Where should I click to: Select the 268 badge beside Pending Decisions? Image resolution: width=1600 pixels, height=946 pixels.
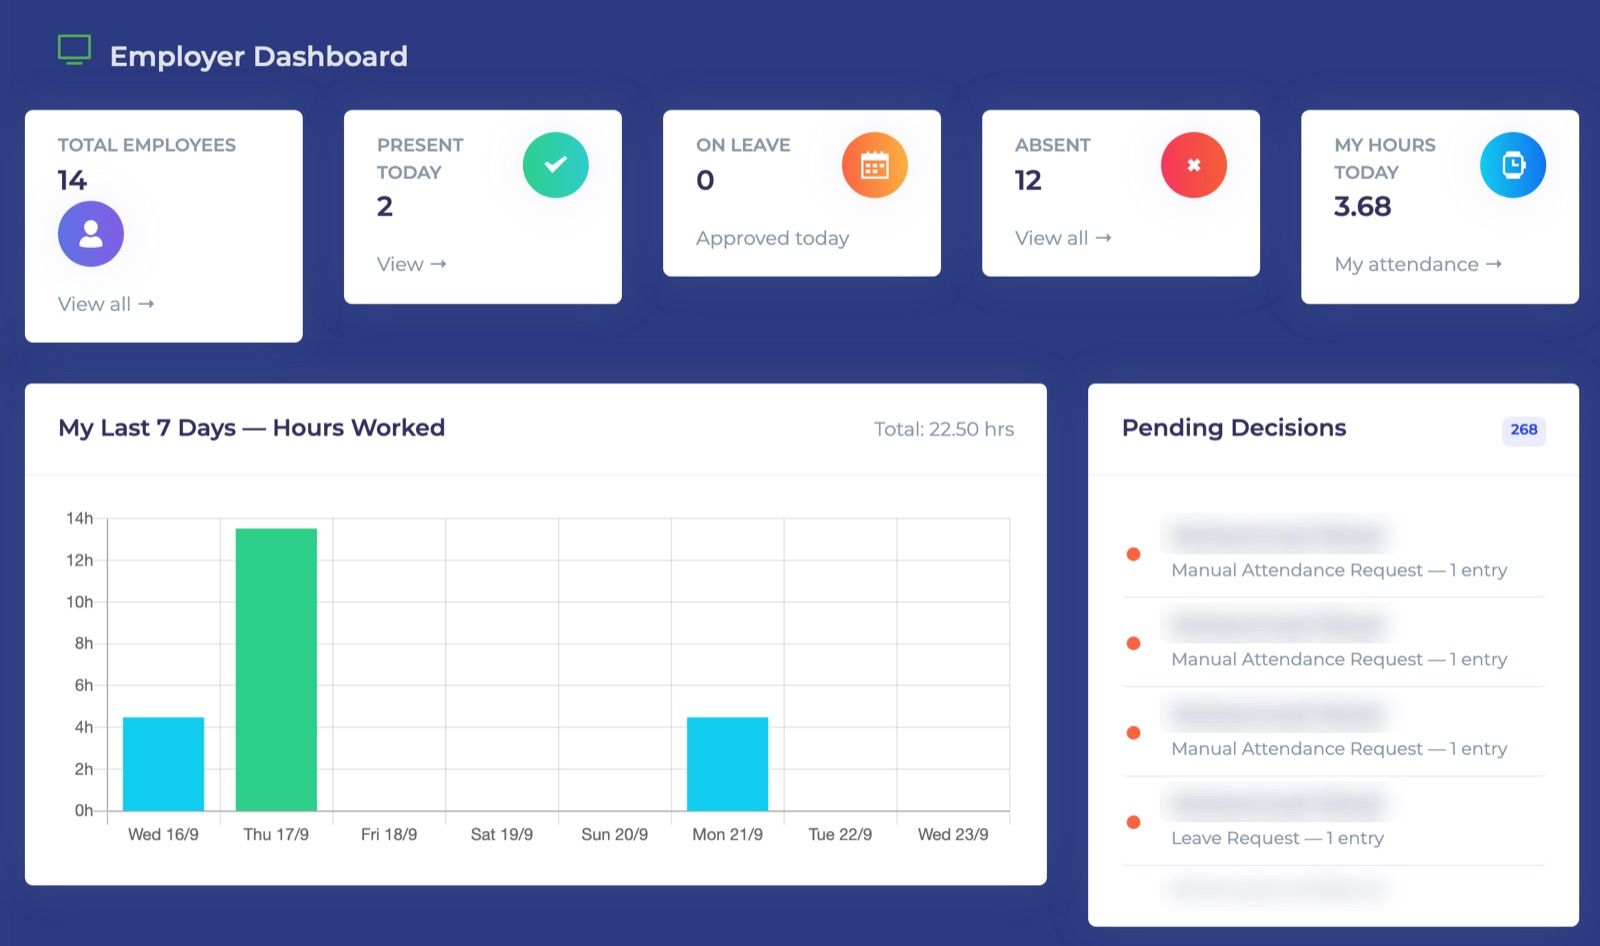(x=1524, y=430)
